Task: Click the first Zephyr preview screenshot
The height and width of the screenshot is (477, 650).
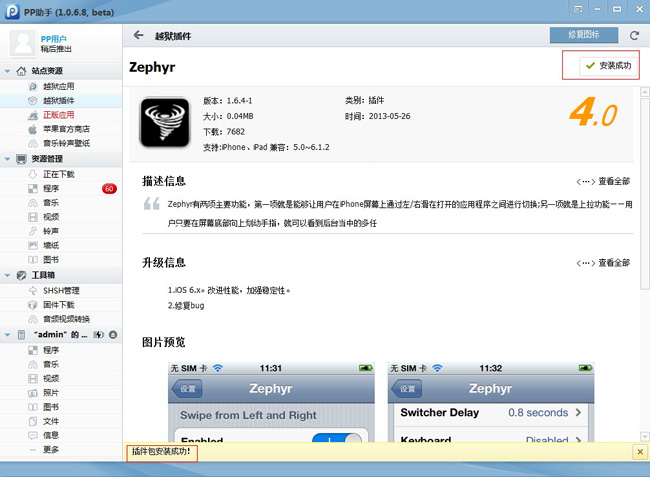Action: pyautogui.click(x=267, y=402)
